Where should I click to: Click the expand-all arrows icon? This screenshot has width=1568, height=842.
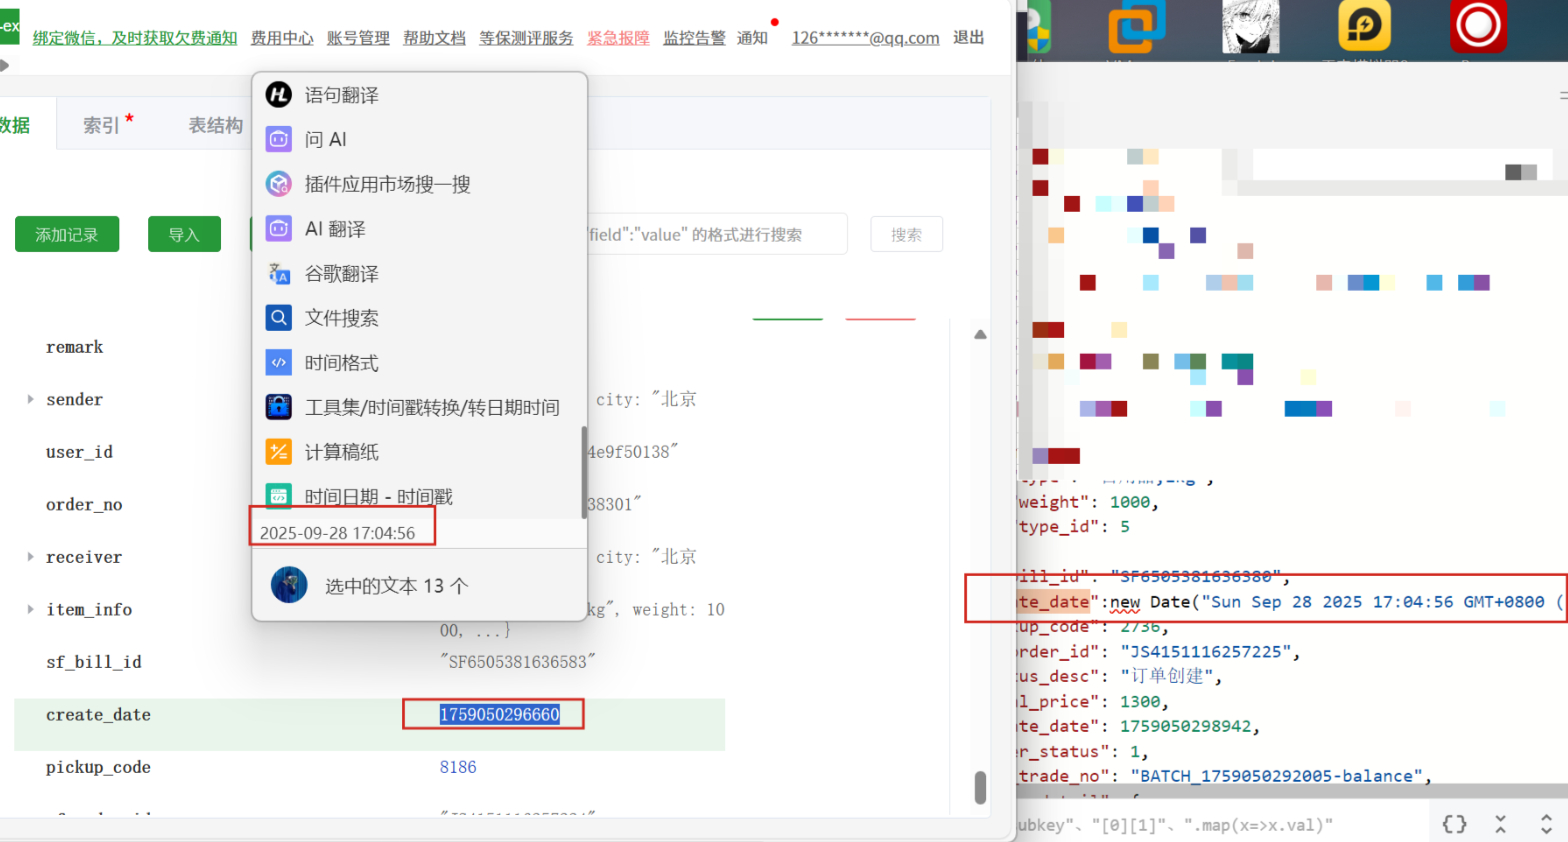point(1546,824)
